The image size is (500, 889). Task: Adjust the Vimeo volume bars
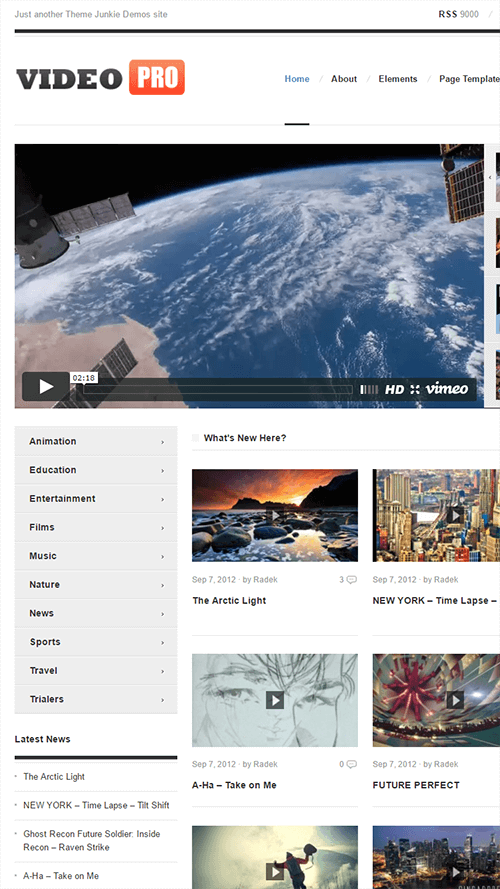368,390
